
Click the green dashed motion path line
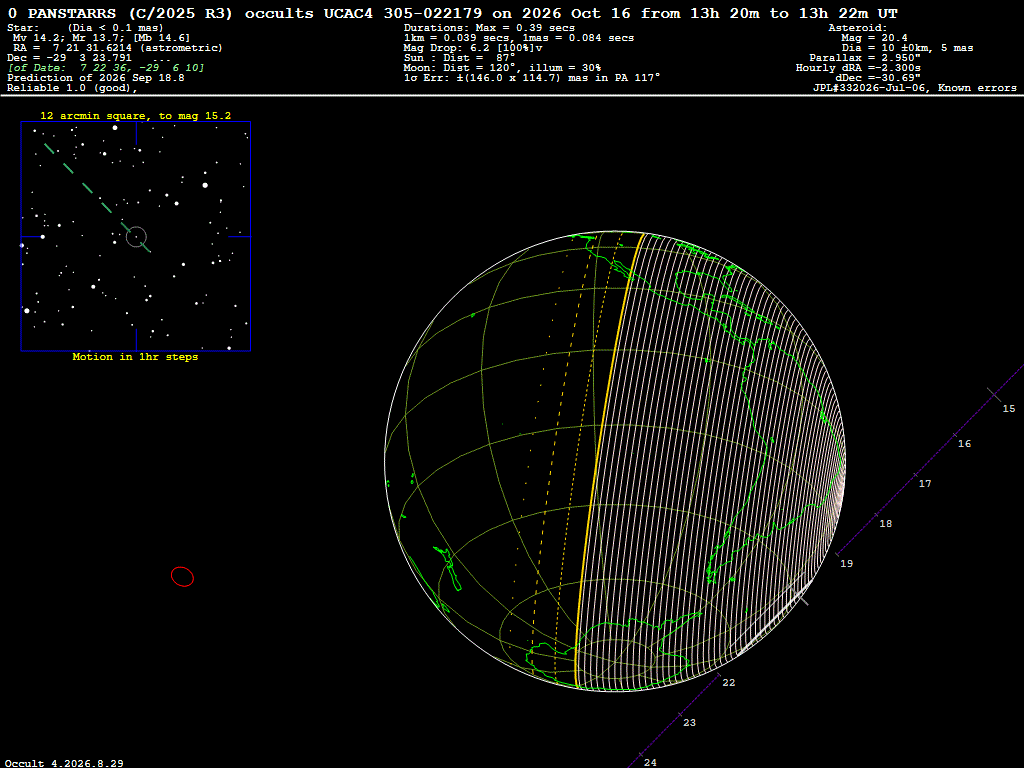point(97,197)
